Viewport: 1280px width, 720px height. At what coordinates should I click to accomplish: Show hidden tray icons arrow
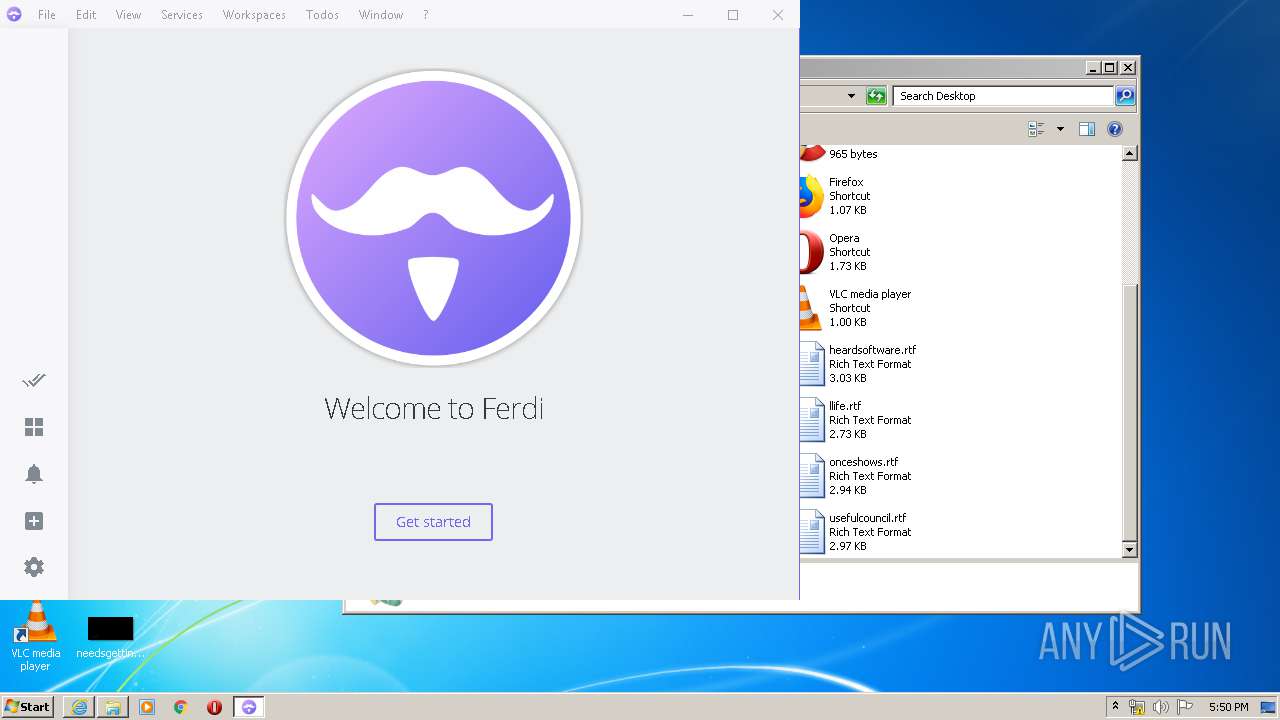[x=1115, y=707]
